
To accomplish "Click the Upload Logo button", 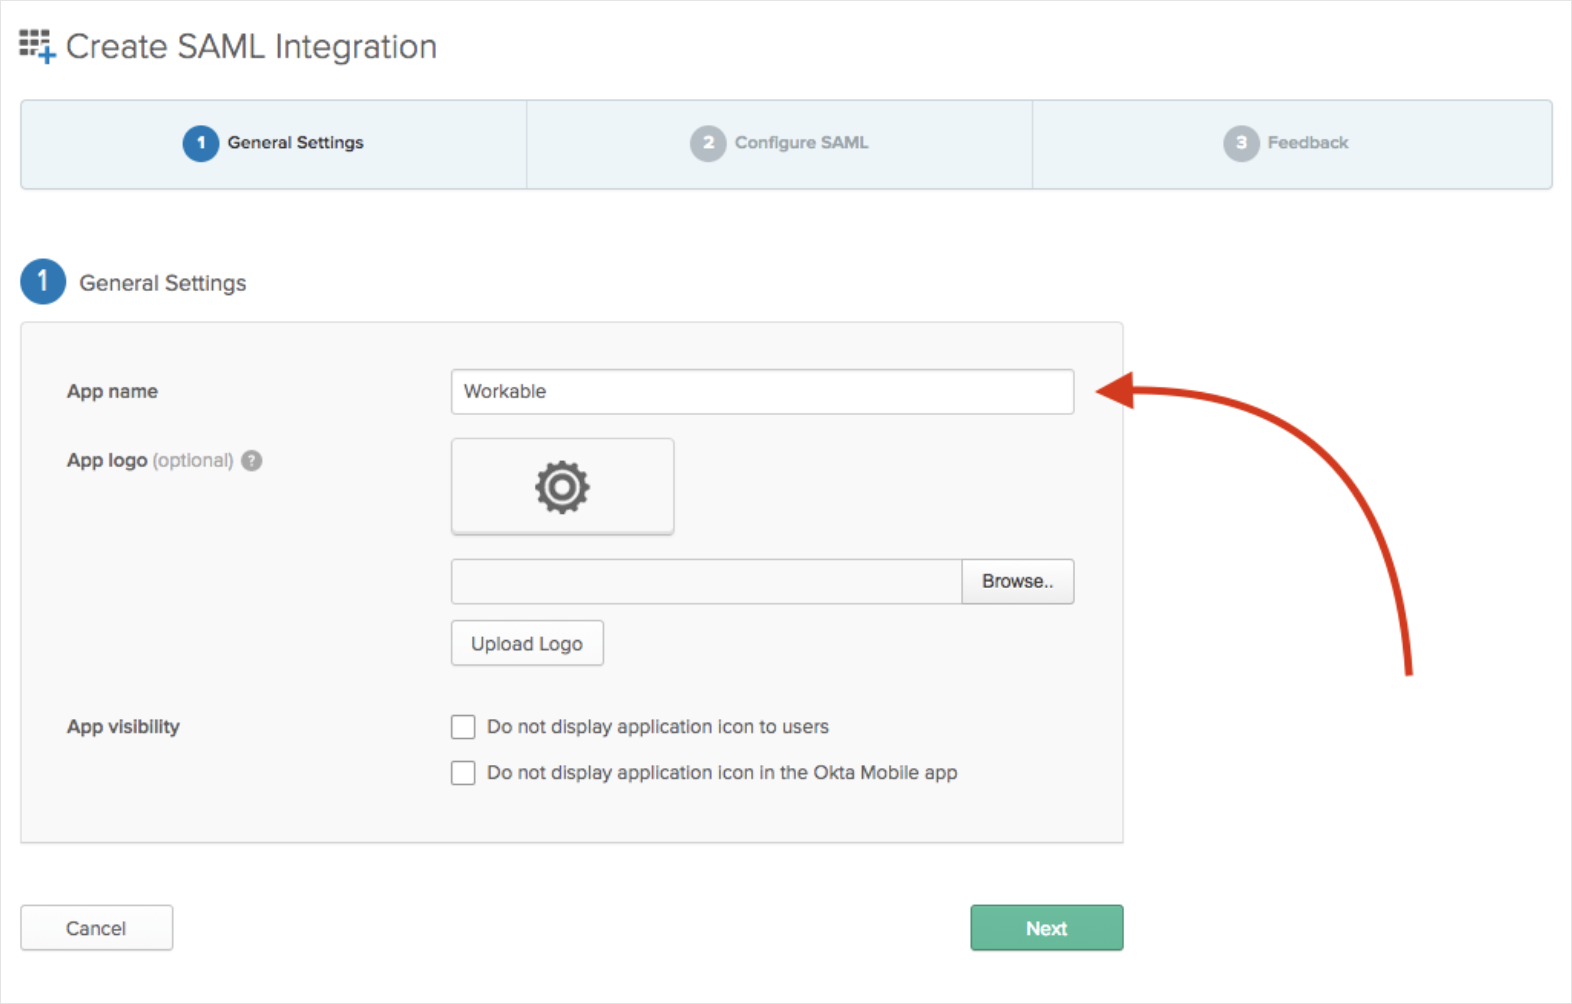I will 527,643.
